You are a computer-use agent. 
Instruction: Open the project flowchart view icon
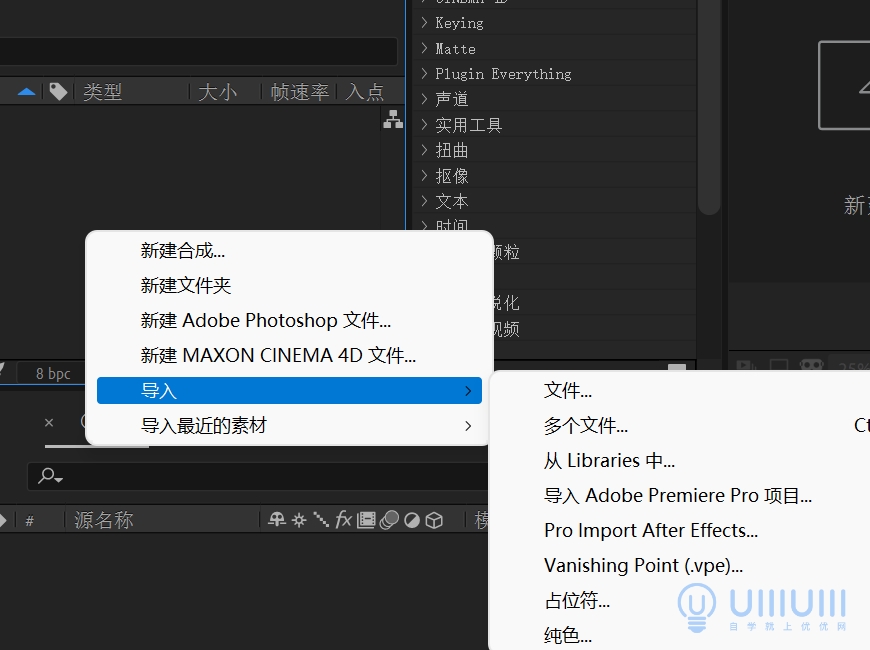pos(393,119)
